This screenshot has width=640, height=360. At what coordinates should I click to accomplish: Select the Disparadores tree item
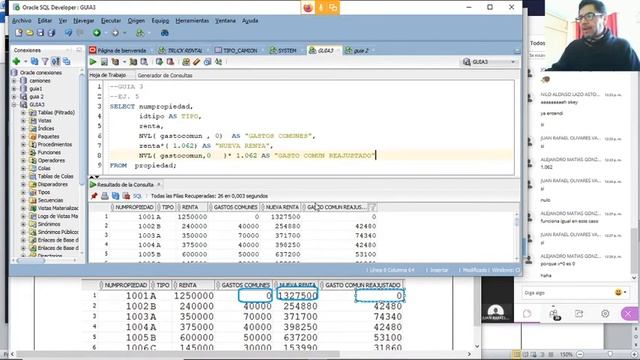coord(53,184)
